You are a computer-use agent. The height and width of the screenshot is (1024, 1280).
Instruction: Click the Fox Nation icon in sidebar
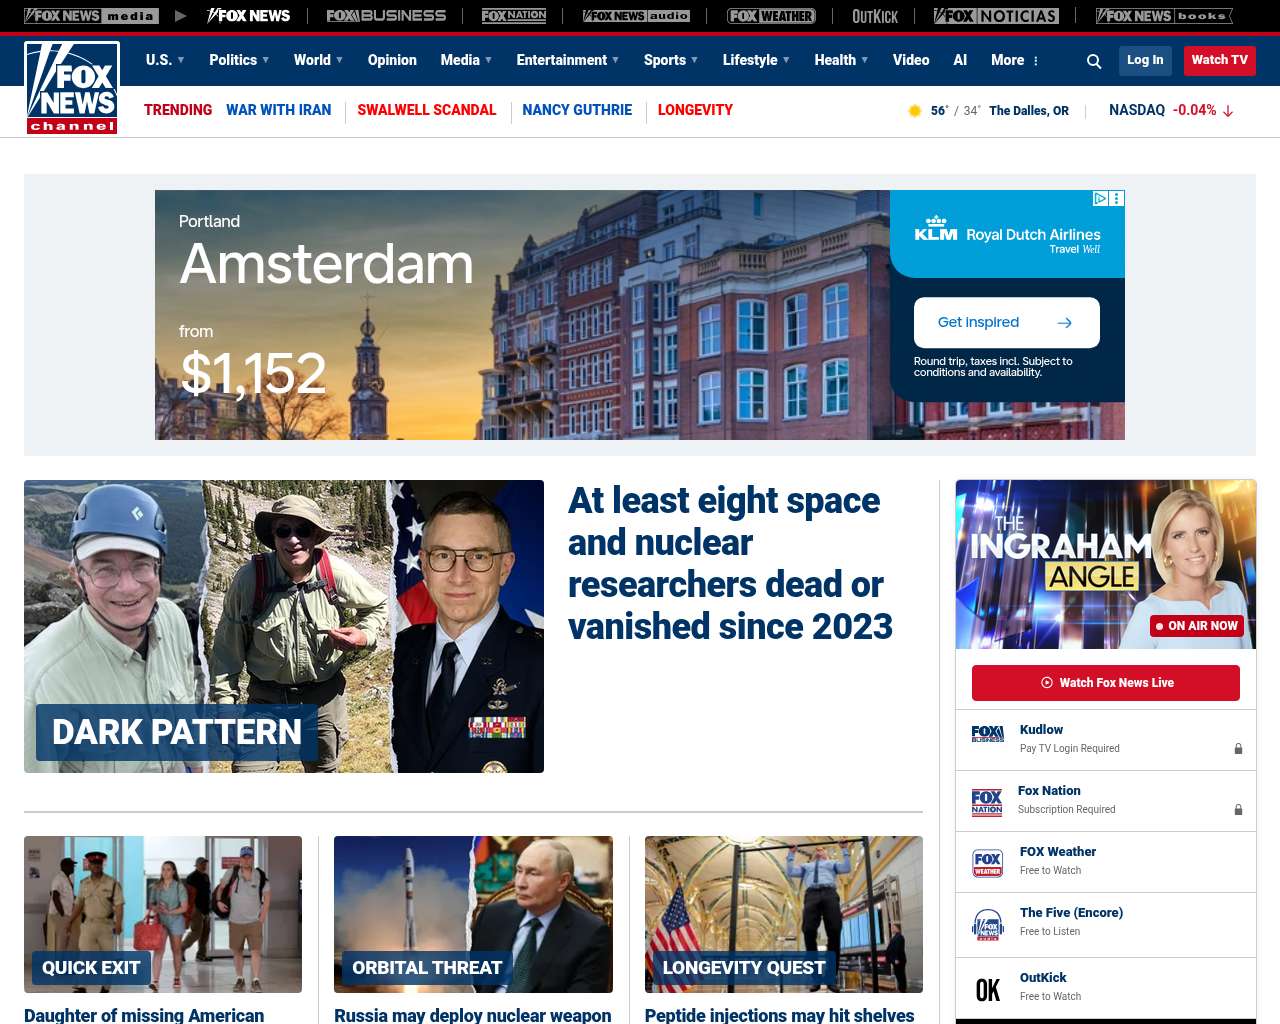[987, 802]
